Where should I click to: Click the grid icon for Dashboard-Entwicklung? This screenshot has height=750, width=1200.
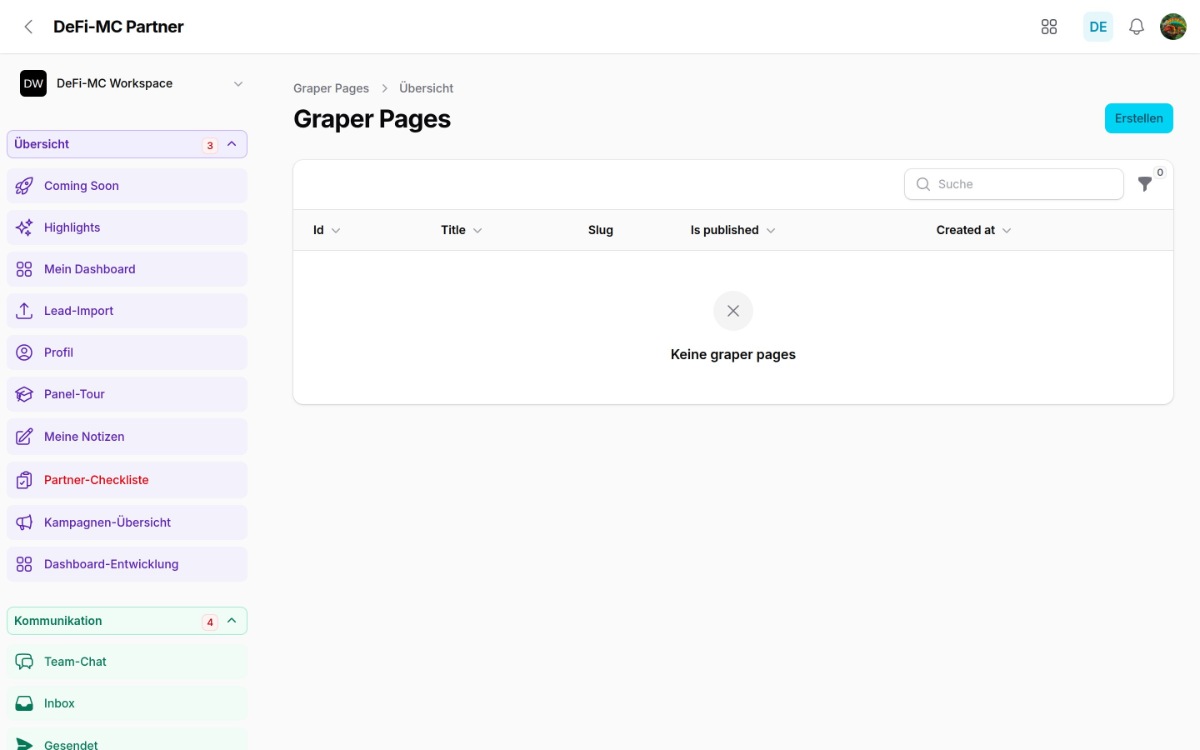point(25,564)
